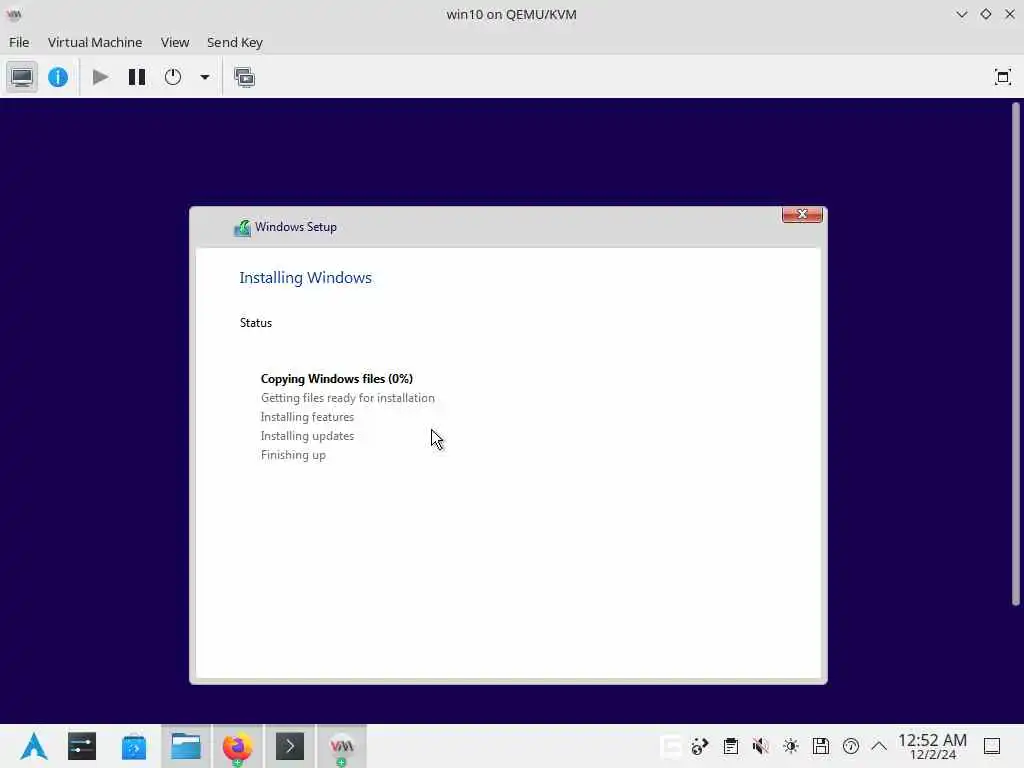Open virtual hardware details info
Image resolution: width=1024 pixels, height=768 pixels.
(58, 77)
